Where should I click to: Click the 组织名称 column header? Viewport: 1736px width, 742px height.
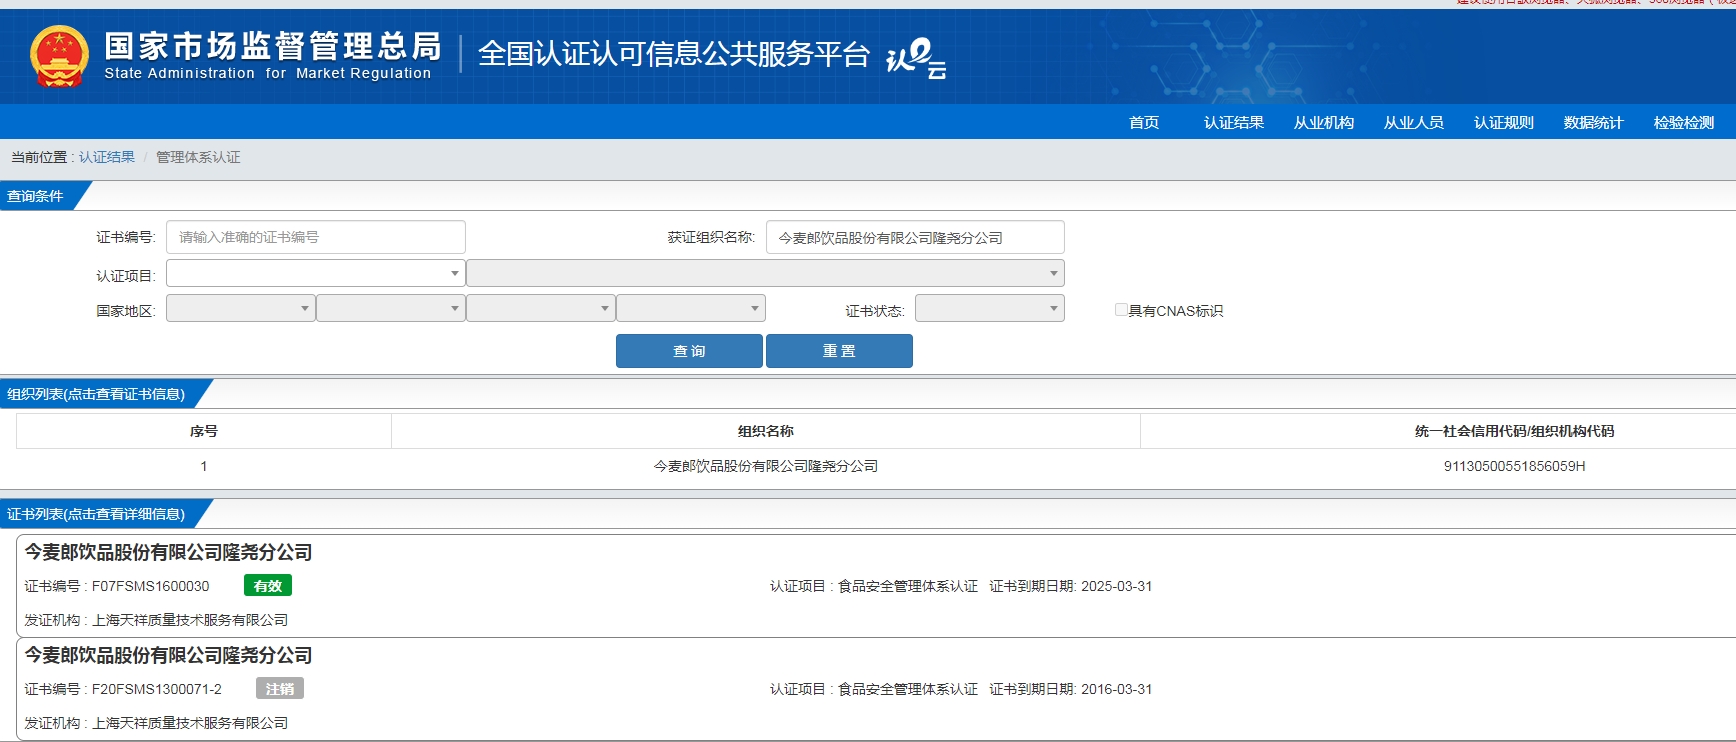(x=766, y=431)
